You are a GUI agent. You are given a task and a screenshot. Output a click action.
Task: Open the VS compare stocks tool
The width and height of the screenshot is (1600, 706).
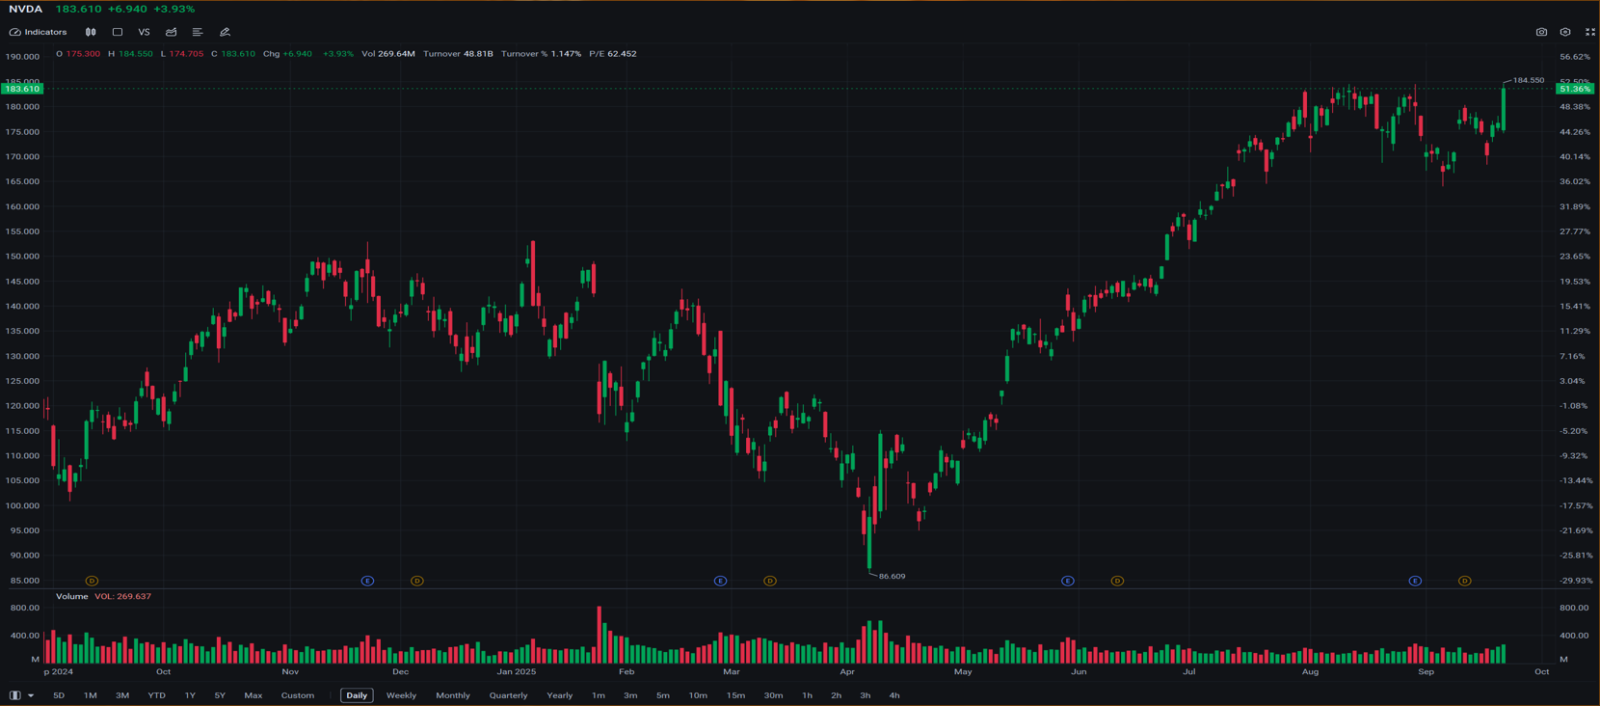click(144, 32)
